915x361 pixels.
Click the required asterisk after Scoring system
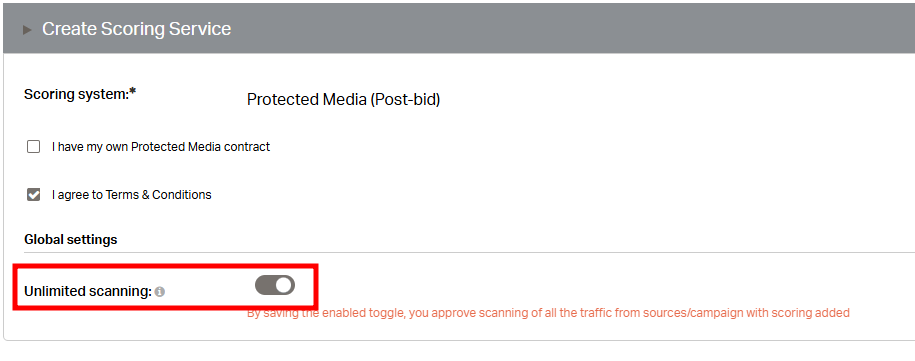[x=132, y=92]
